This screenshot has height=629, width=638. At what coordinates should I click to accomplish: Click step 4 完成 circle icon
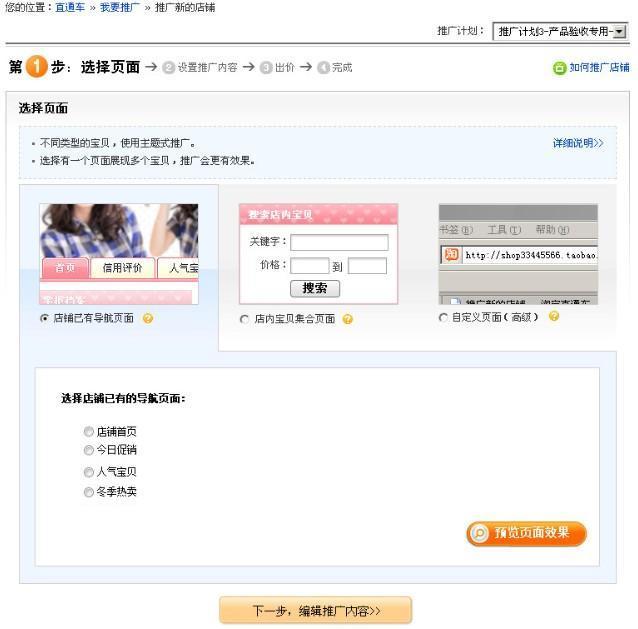coord(323,68)
